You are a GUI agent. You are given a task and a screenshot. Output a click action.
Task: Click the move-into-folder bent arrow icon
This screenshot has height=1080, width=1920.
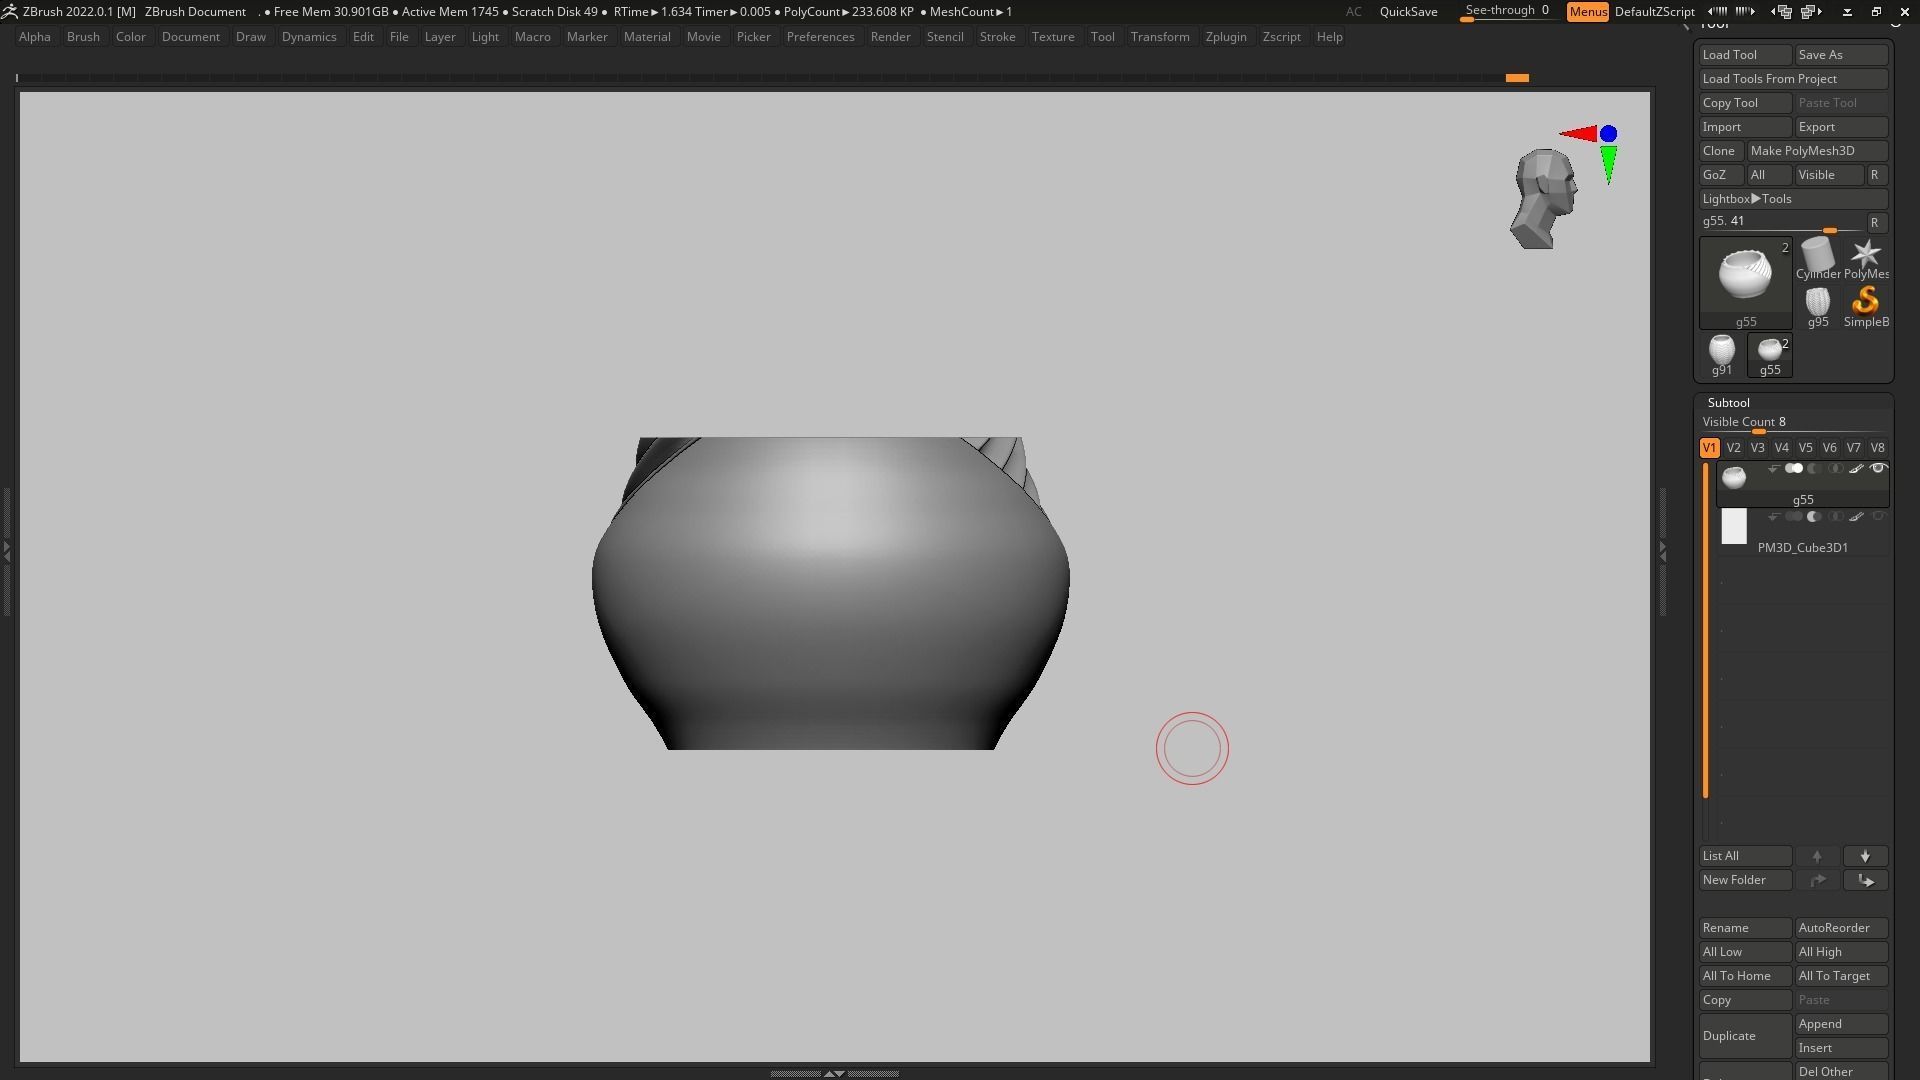(1865, 881)
